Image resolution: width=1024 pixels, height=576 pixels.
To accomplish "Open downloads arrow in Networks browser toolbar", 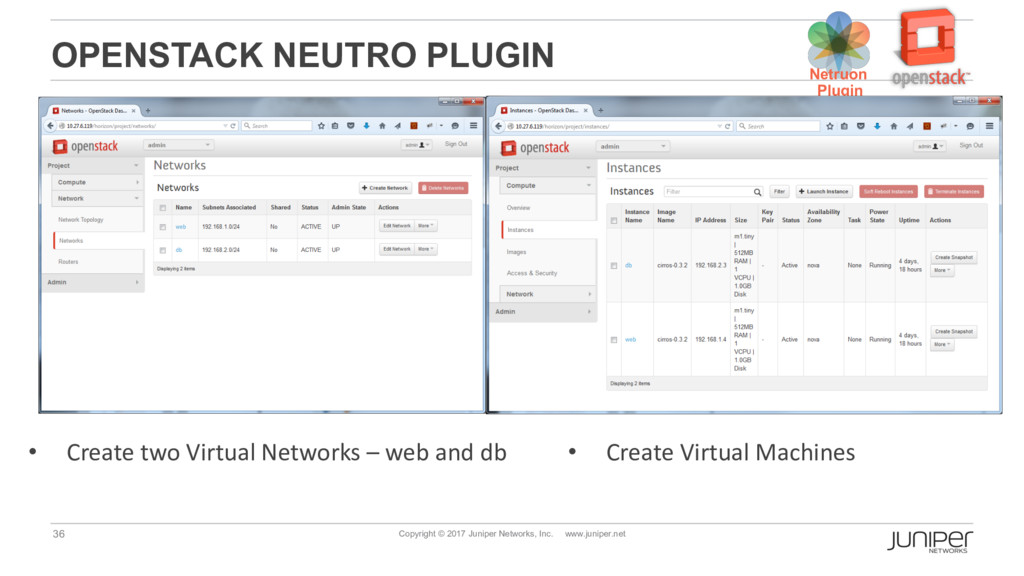I will tap(366, 126).
